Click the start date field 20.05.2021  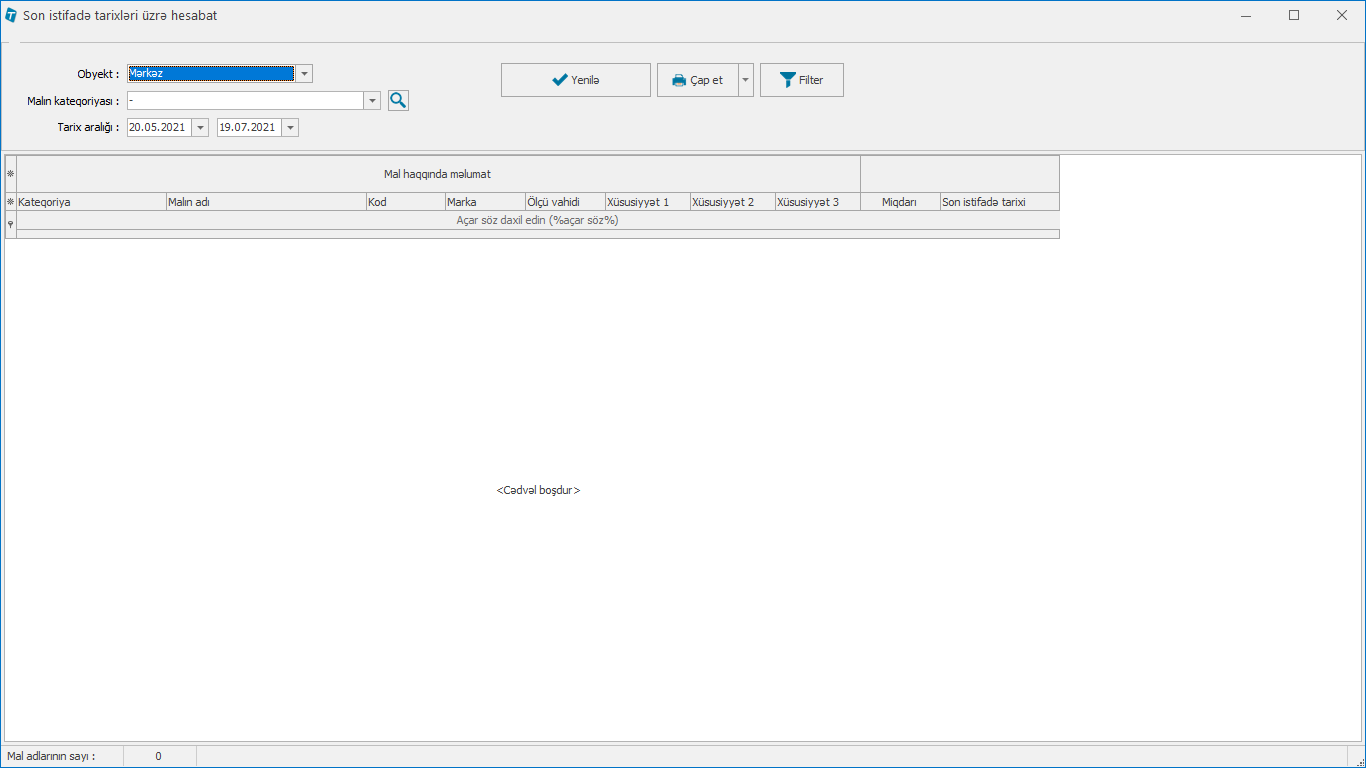(x=158, y=127)
